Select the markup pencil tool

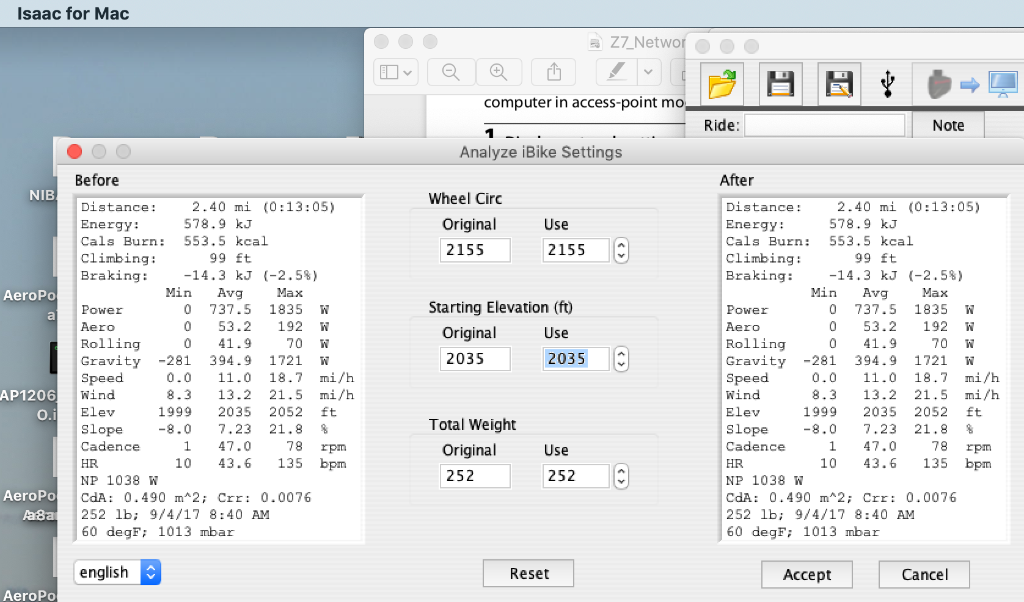(615, 71)
